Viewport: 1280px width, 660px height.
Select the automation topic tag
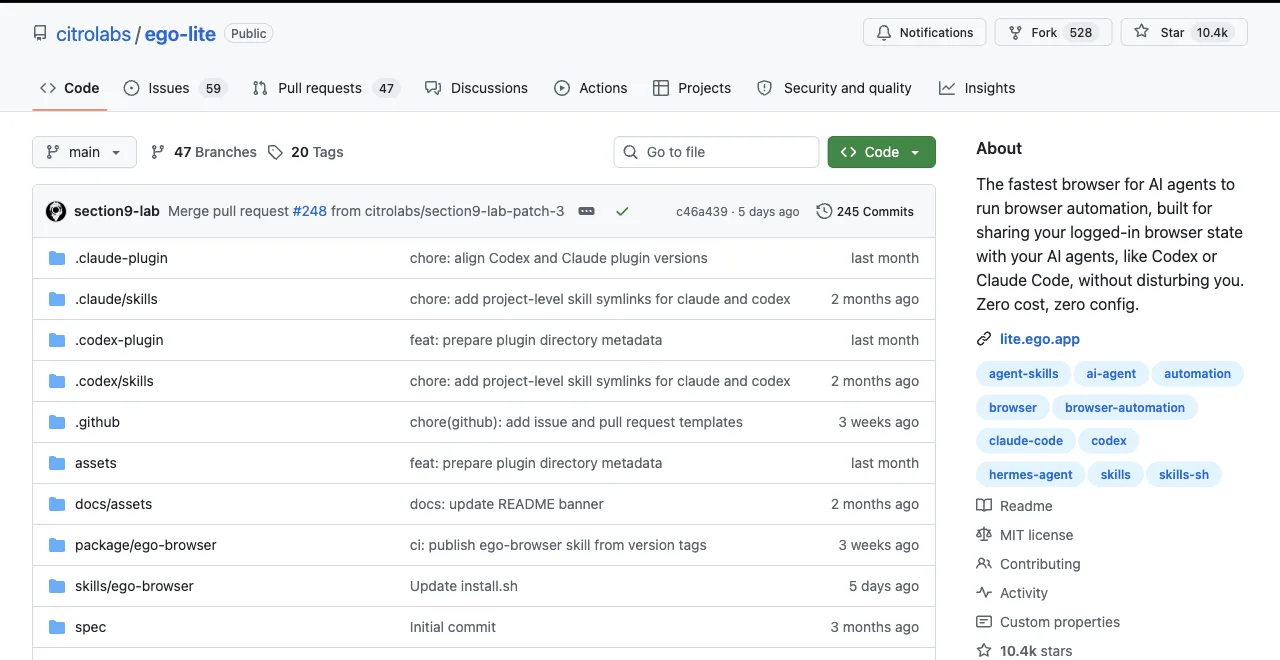(x=1197, y=374)
